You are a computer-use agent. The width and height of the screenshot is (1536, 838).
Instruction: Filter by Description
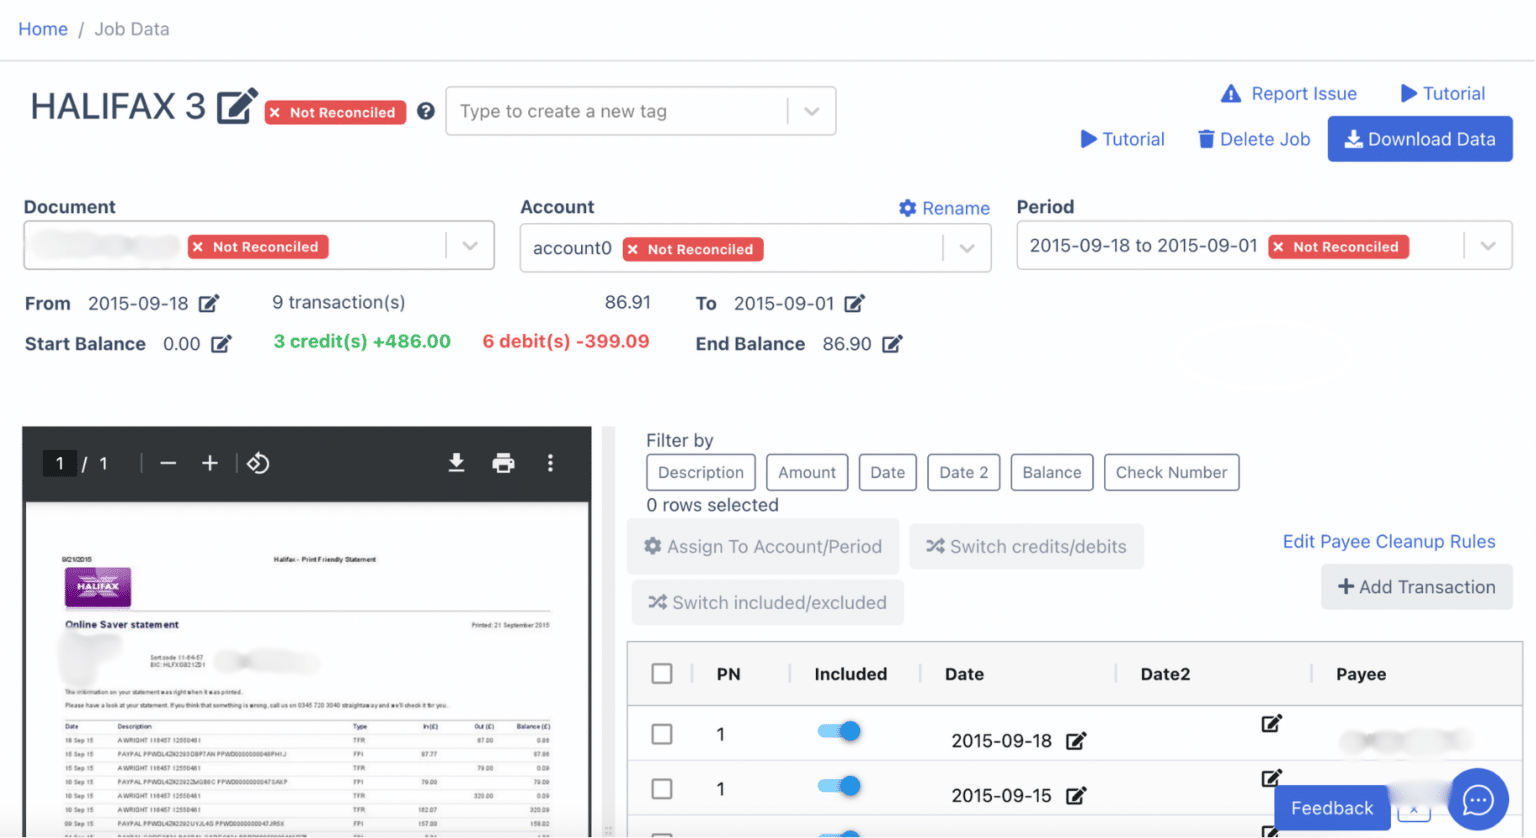pos(700,472)
